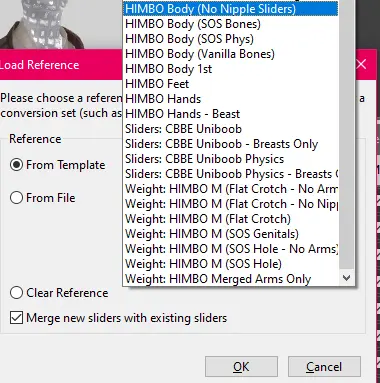Choose Weight: HIMBO M (SOS Hole)

pyautogui.click(x=231, y=264)
